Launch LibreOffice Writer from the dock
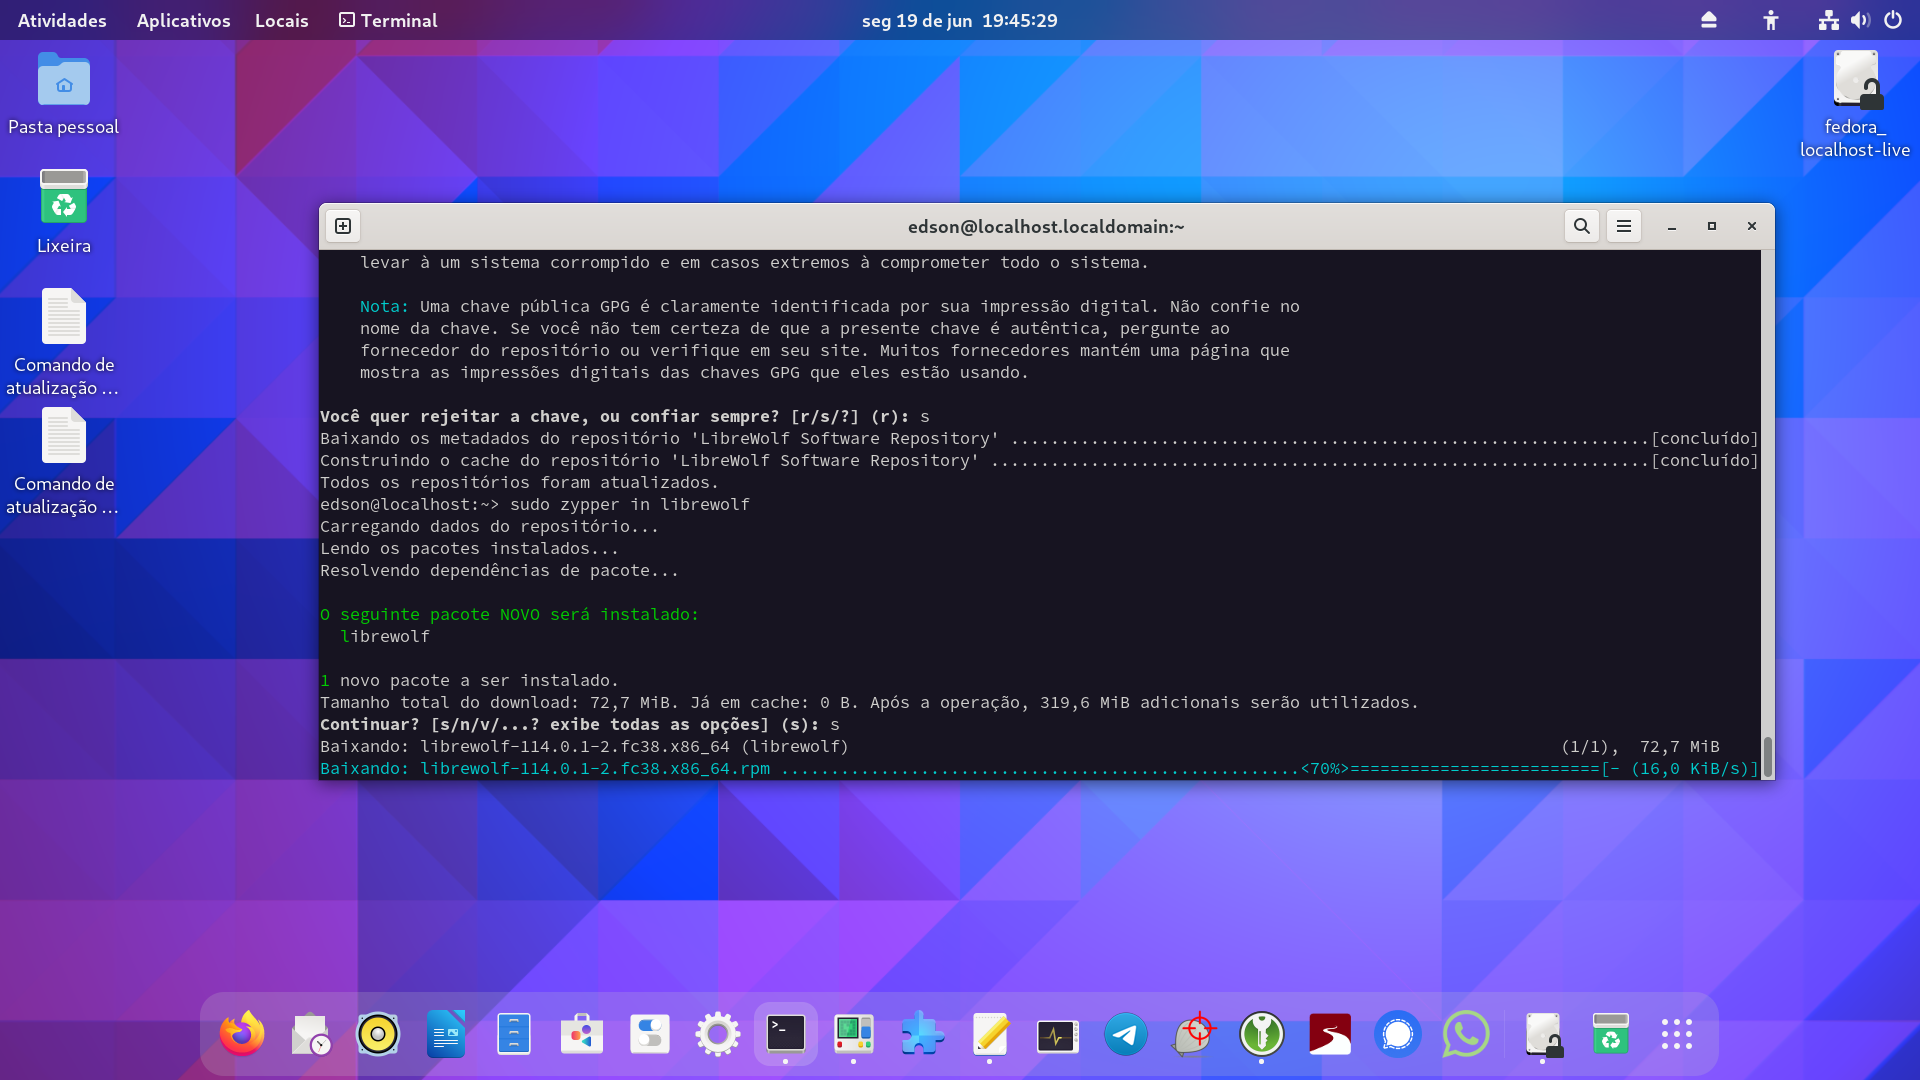 [446, 1034]
